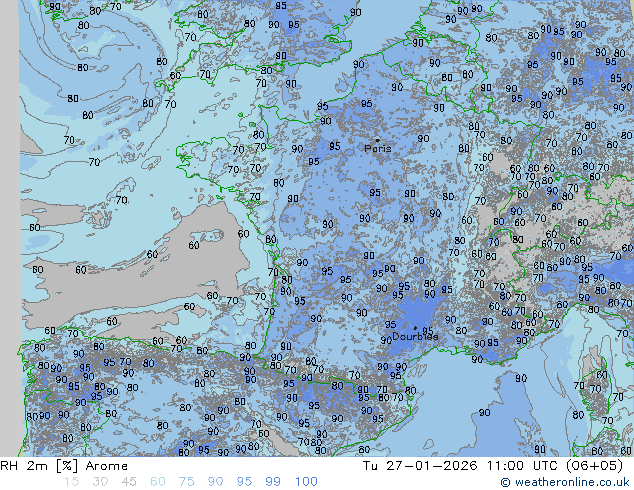This screenshot has width=634, height=490.
Task: Click the copyright © symbol
Action: (x=506, y=482)
